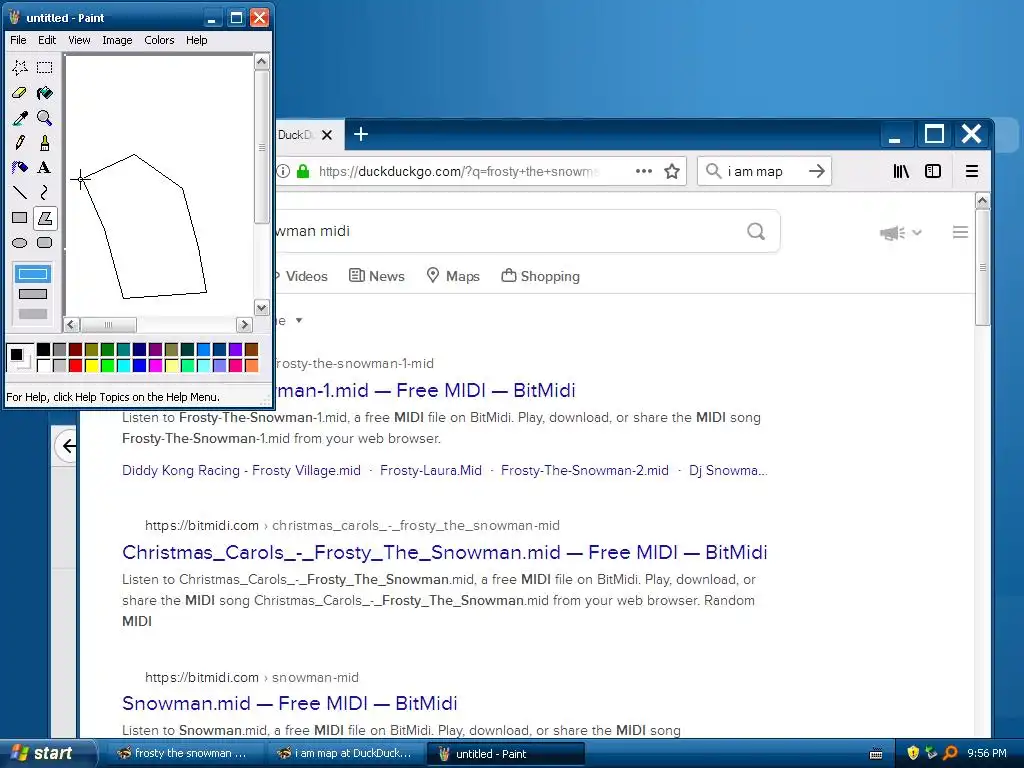Image resolution: width=1024 pixels, height=768 pixels.
Task: Pick the bright red palette swatch
Action: coord(76,366)
